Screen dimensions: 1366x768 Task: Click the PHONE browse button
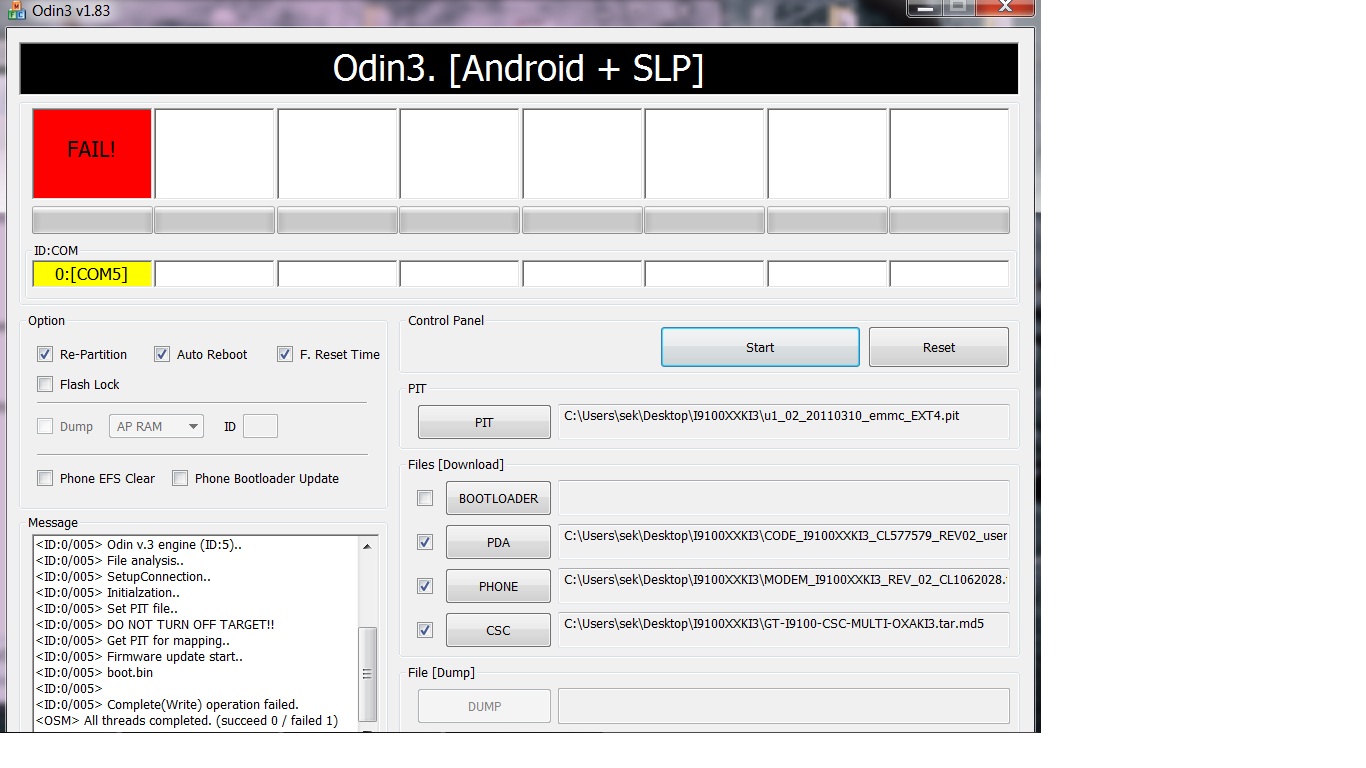click(498, 586)
